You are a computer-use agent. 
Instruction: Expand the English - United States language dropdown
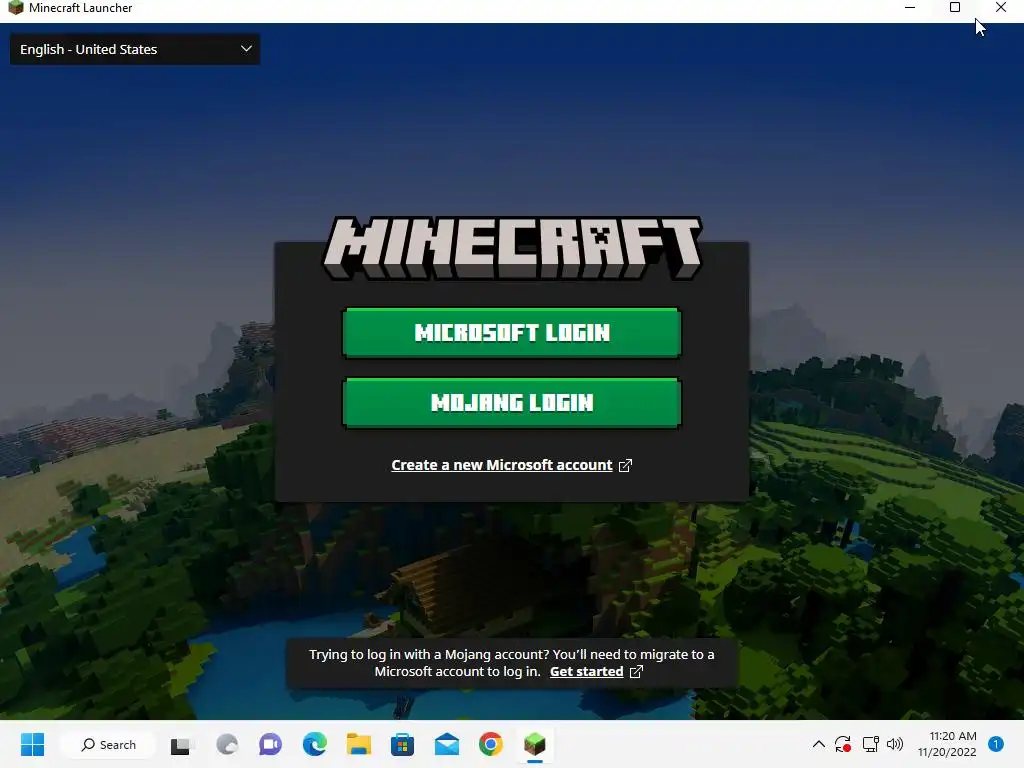(135, 50)
